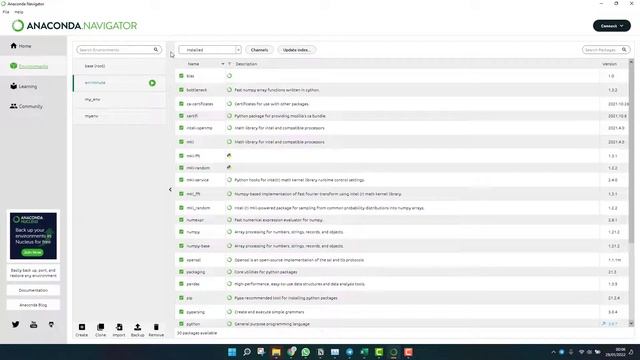Click the Anaconda Navigator taskbar icon

393,352
